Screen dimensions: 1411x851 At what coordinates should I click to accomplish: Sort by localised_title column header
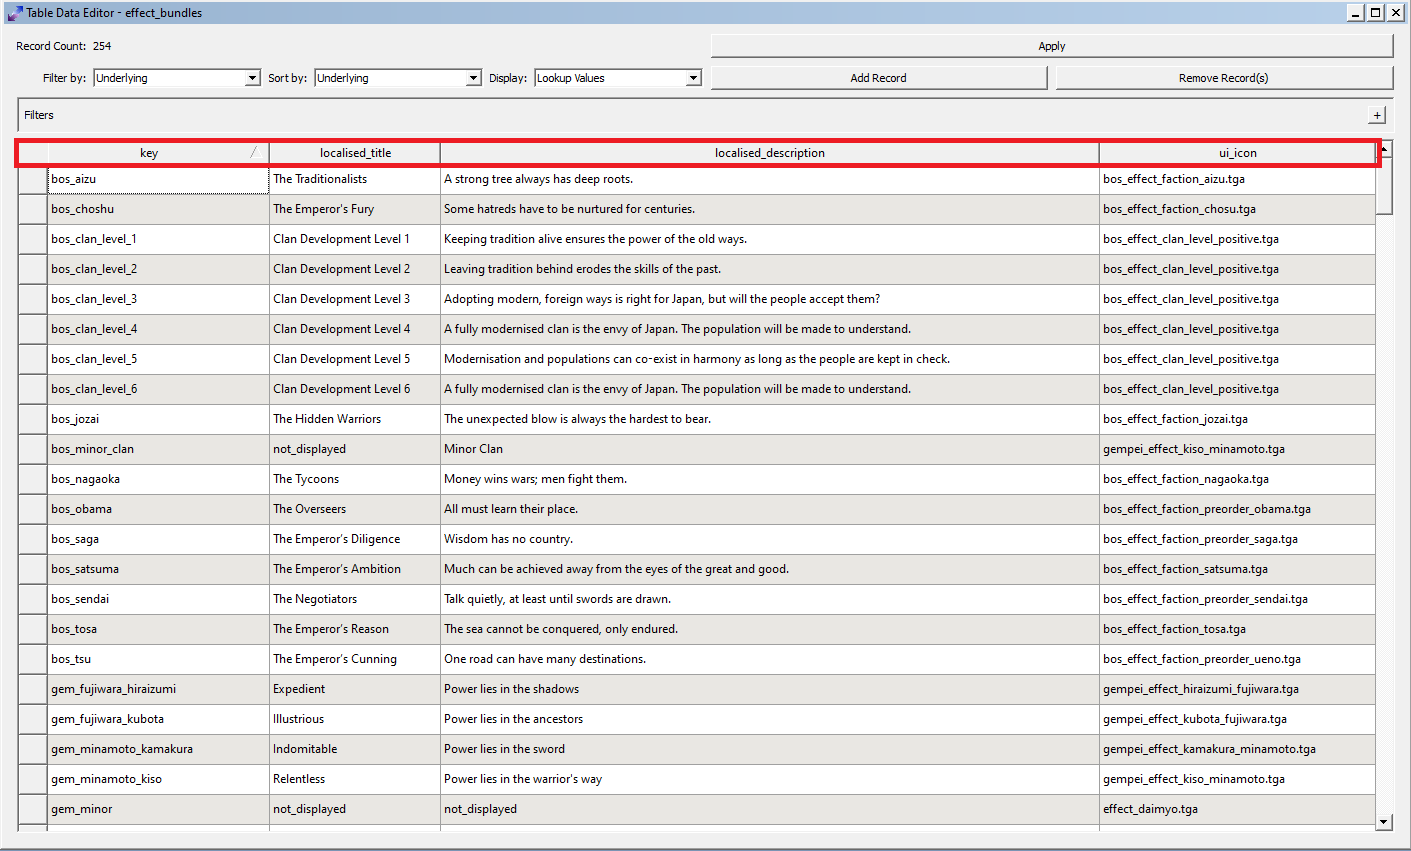tap(355, 153)
